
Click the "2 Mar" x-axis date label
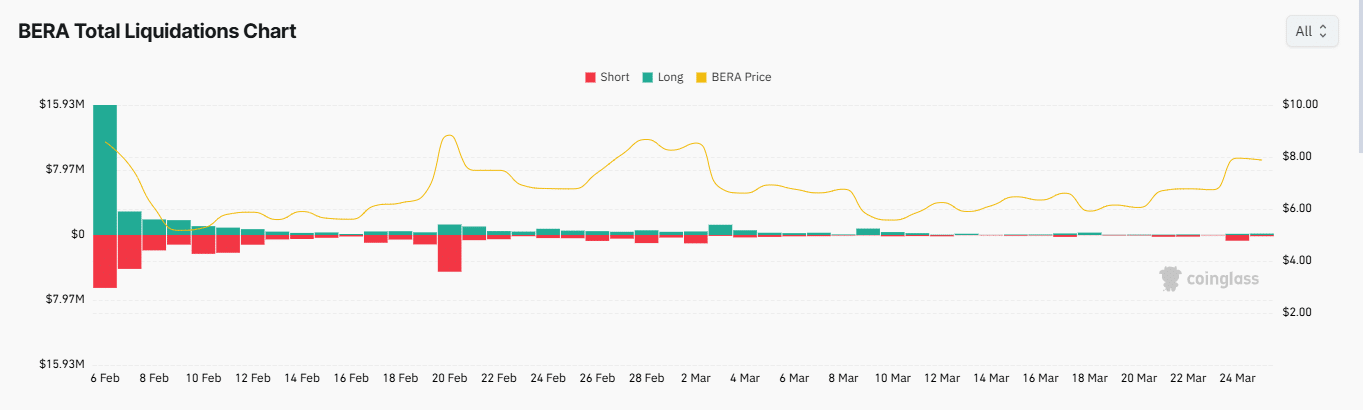coord(696,378)
